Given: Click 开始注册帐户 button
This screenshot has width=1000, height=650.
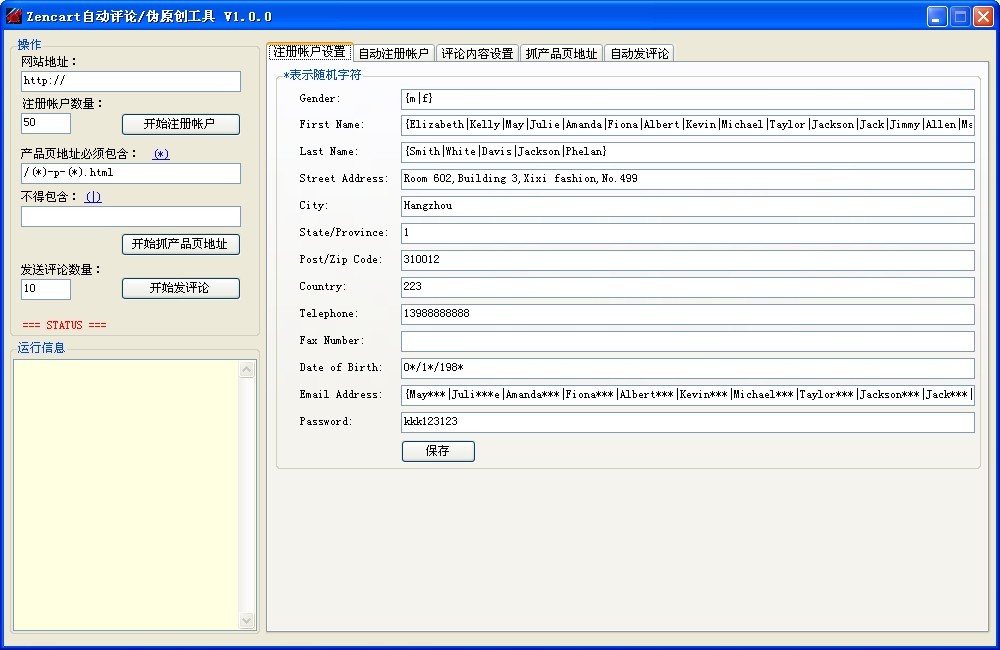Looking at the screenshot, I should 180,124.
